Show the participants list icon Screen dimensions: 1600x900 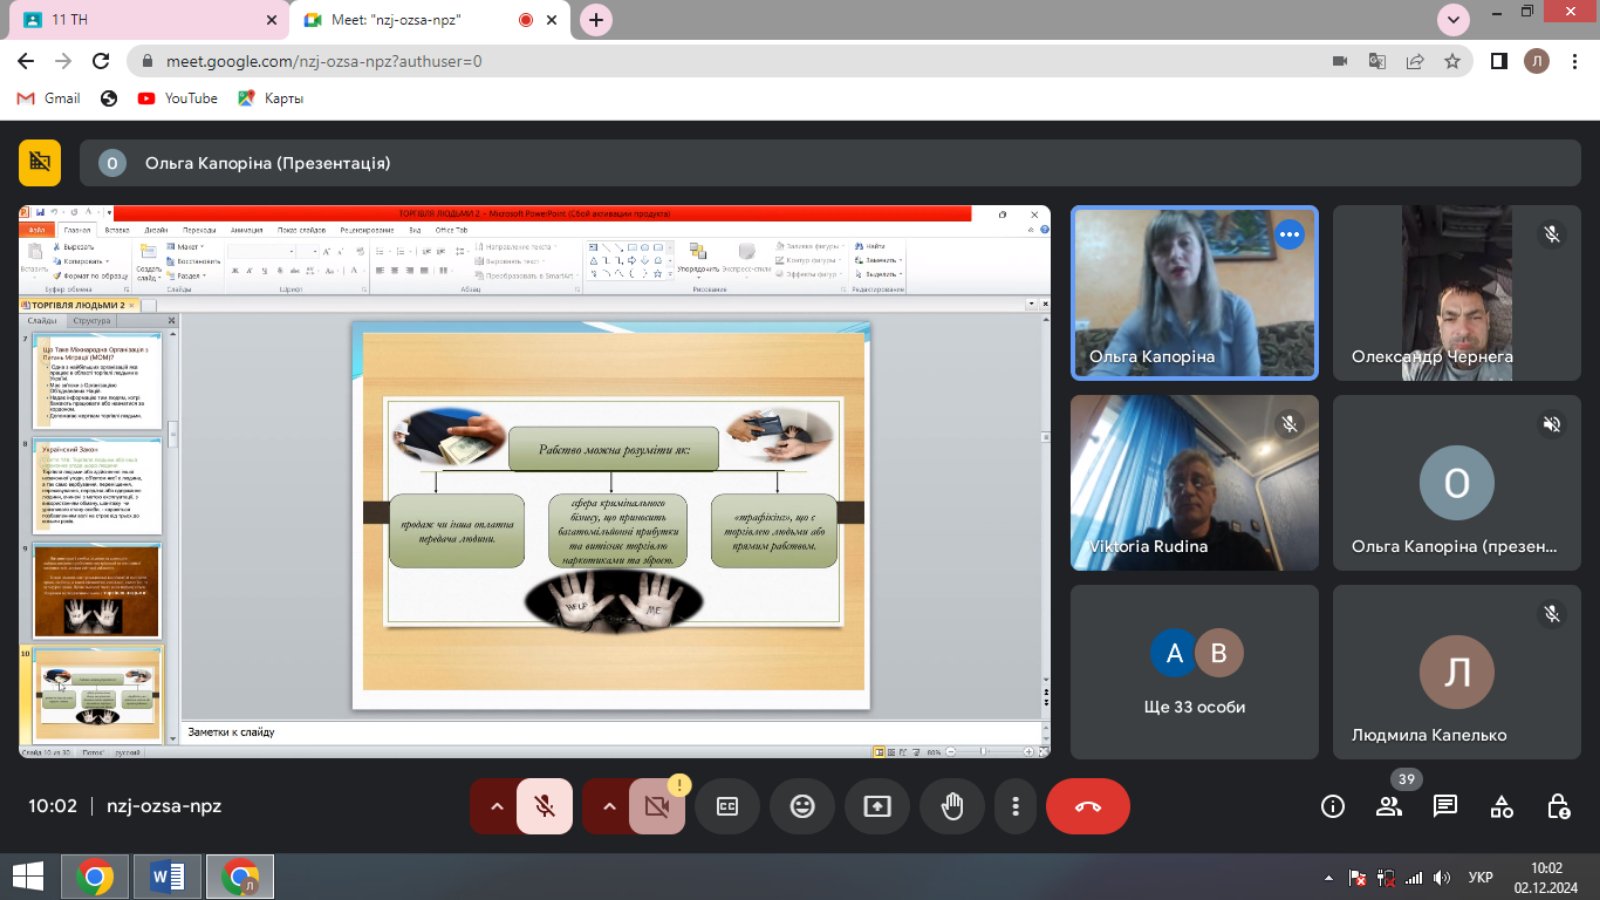1389,806
